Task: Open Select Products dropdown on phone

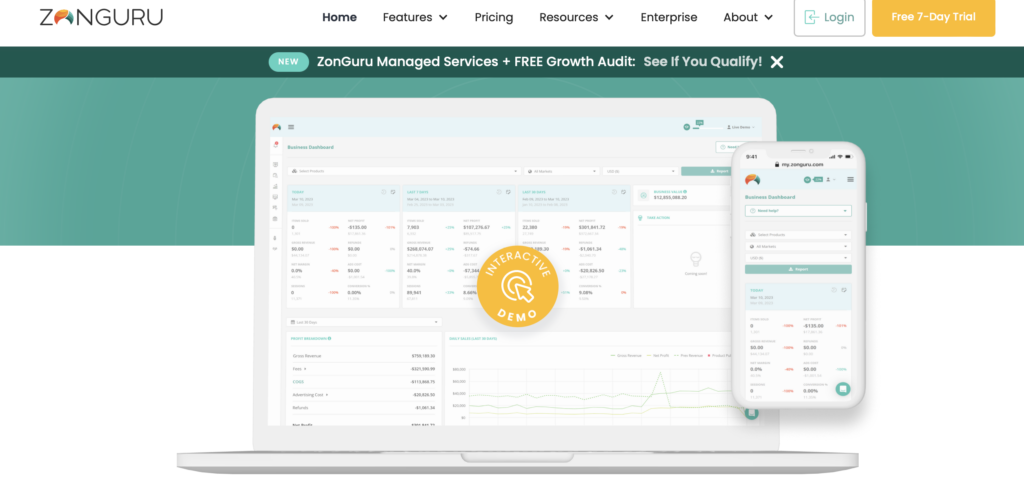Action: coord(798,234)
